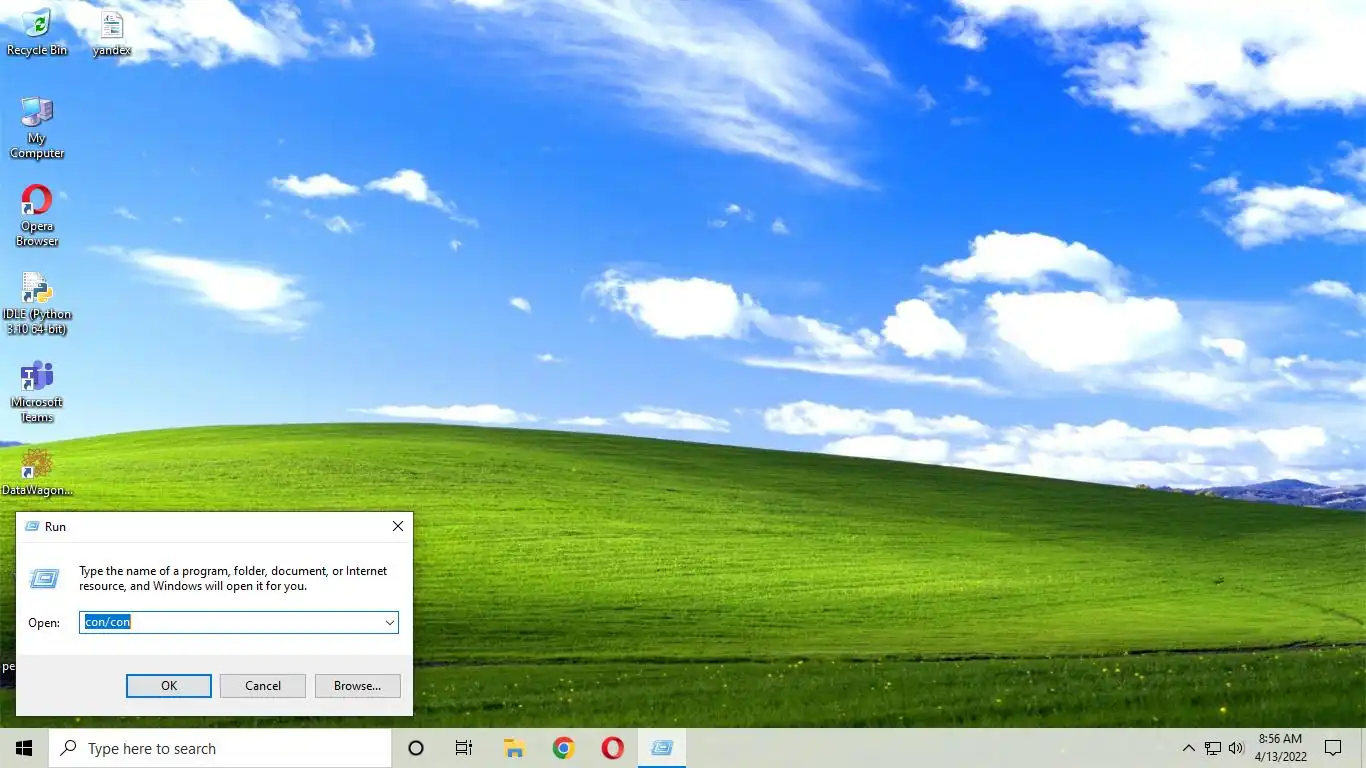Open the Windows Start menu
Screen dimensions: 1366x768
coord(24,748)
